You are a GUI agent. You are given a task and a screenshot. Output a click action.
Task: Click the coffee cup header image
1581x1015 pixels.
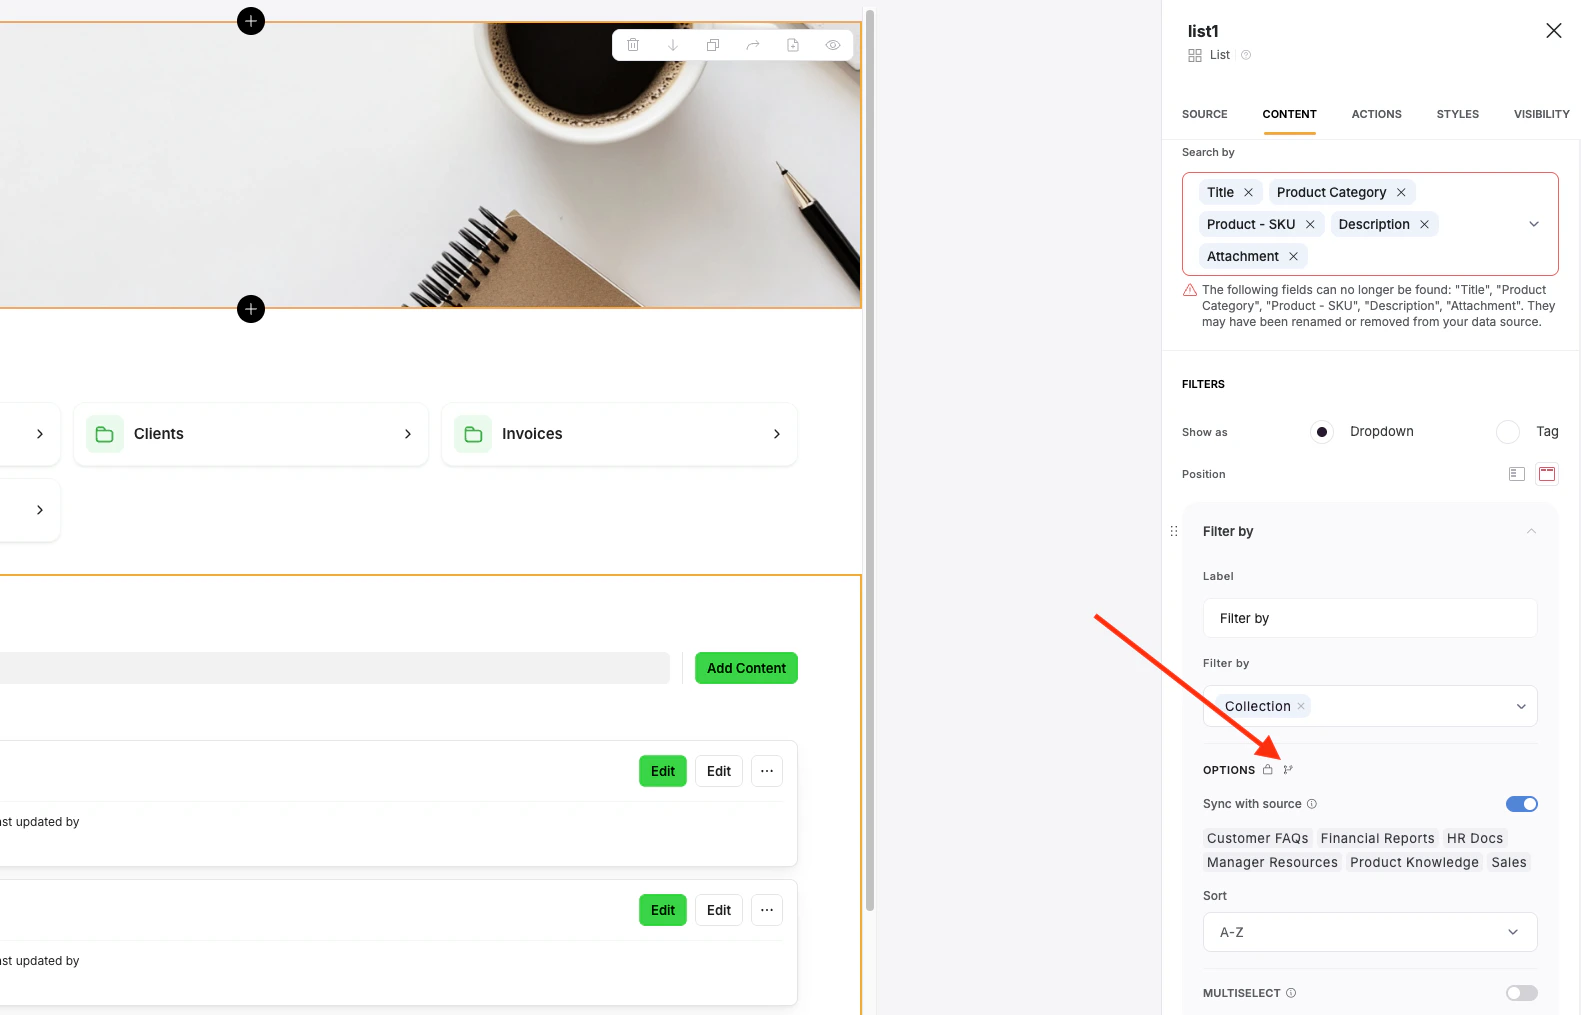430,165
